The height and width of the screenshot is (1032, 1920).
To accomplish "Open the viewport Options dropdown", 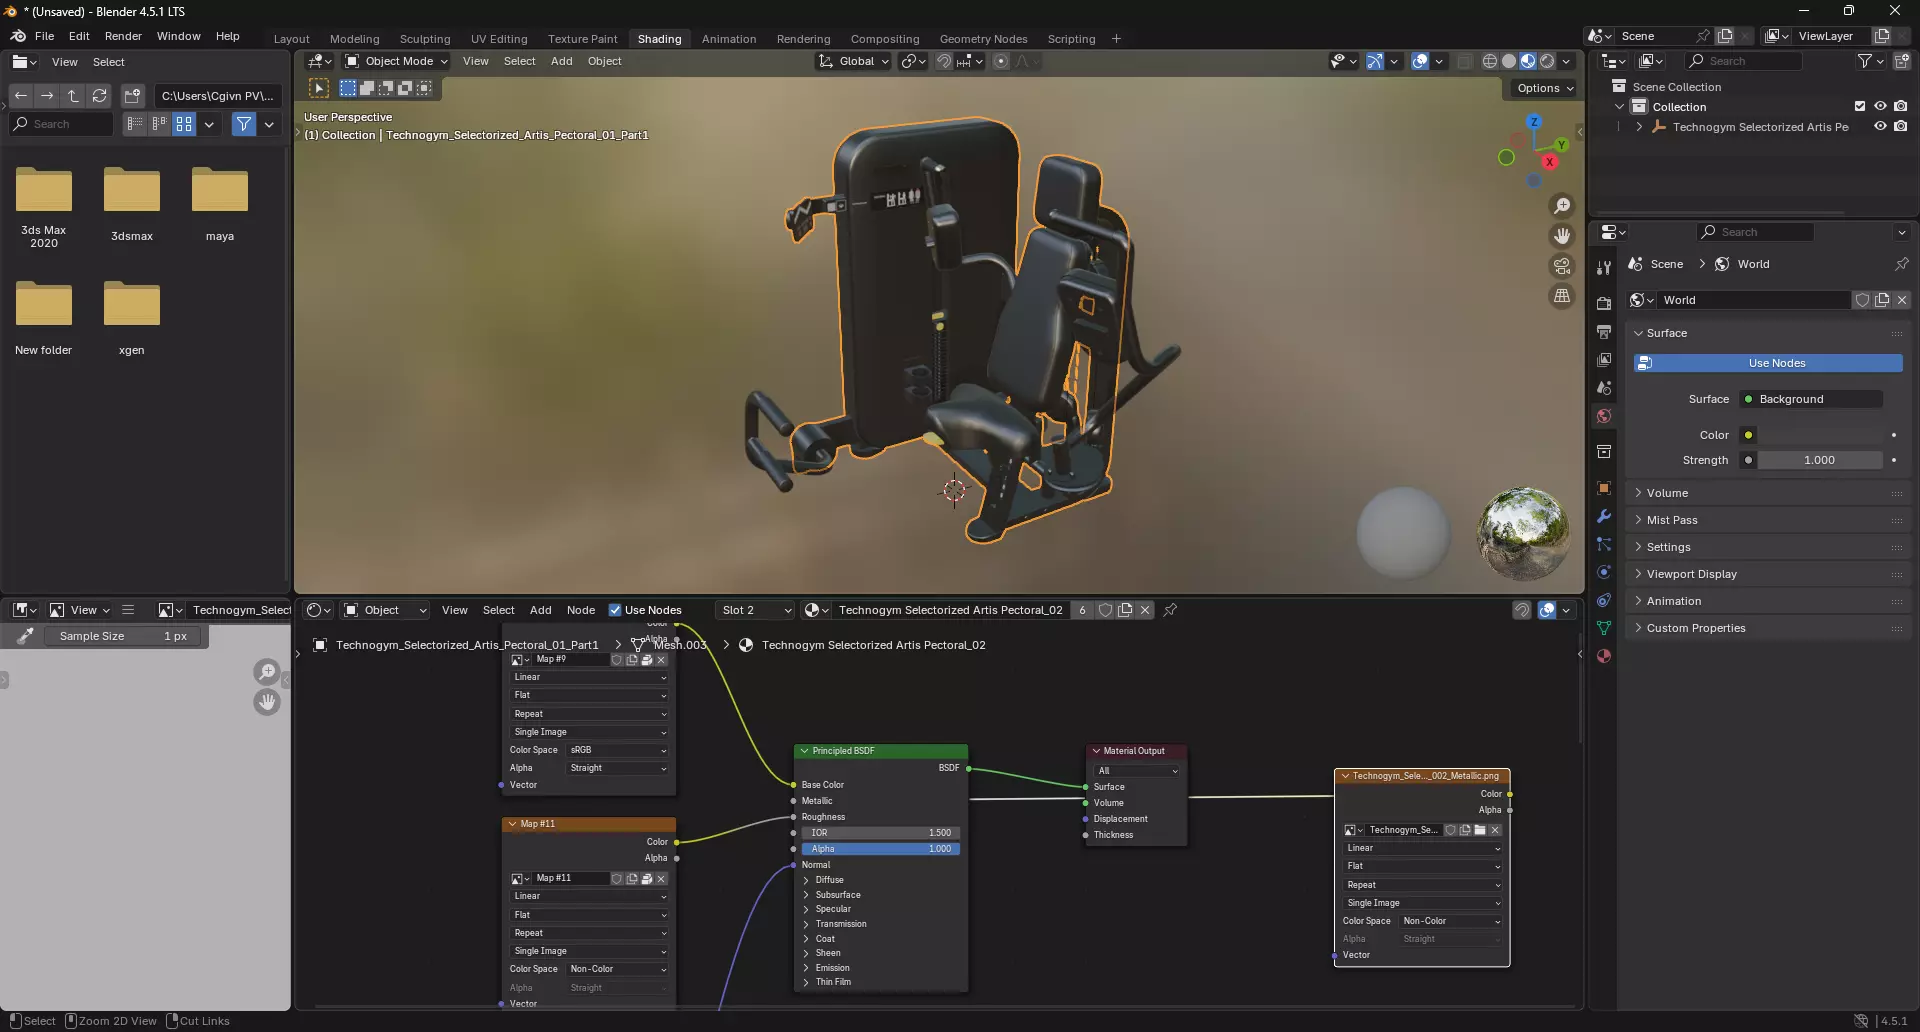I will pos(1544,88).
